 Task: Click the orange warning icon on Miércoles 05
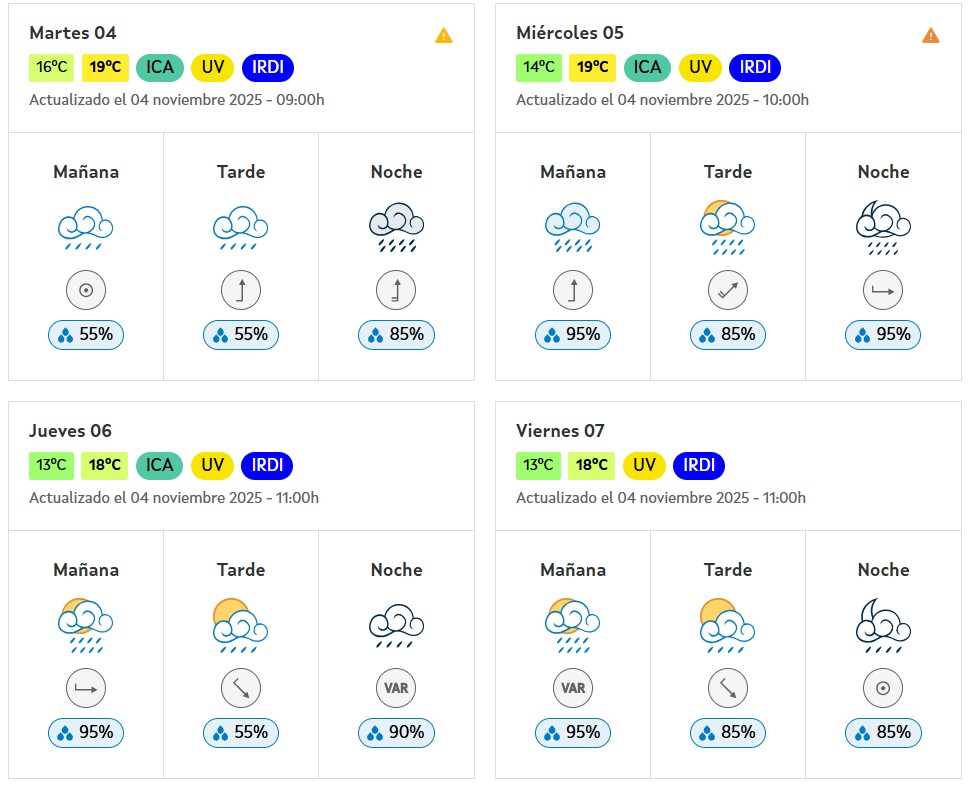tap(931, 35)
